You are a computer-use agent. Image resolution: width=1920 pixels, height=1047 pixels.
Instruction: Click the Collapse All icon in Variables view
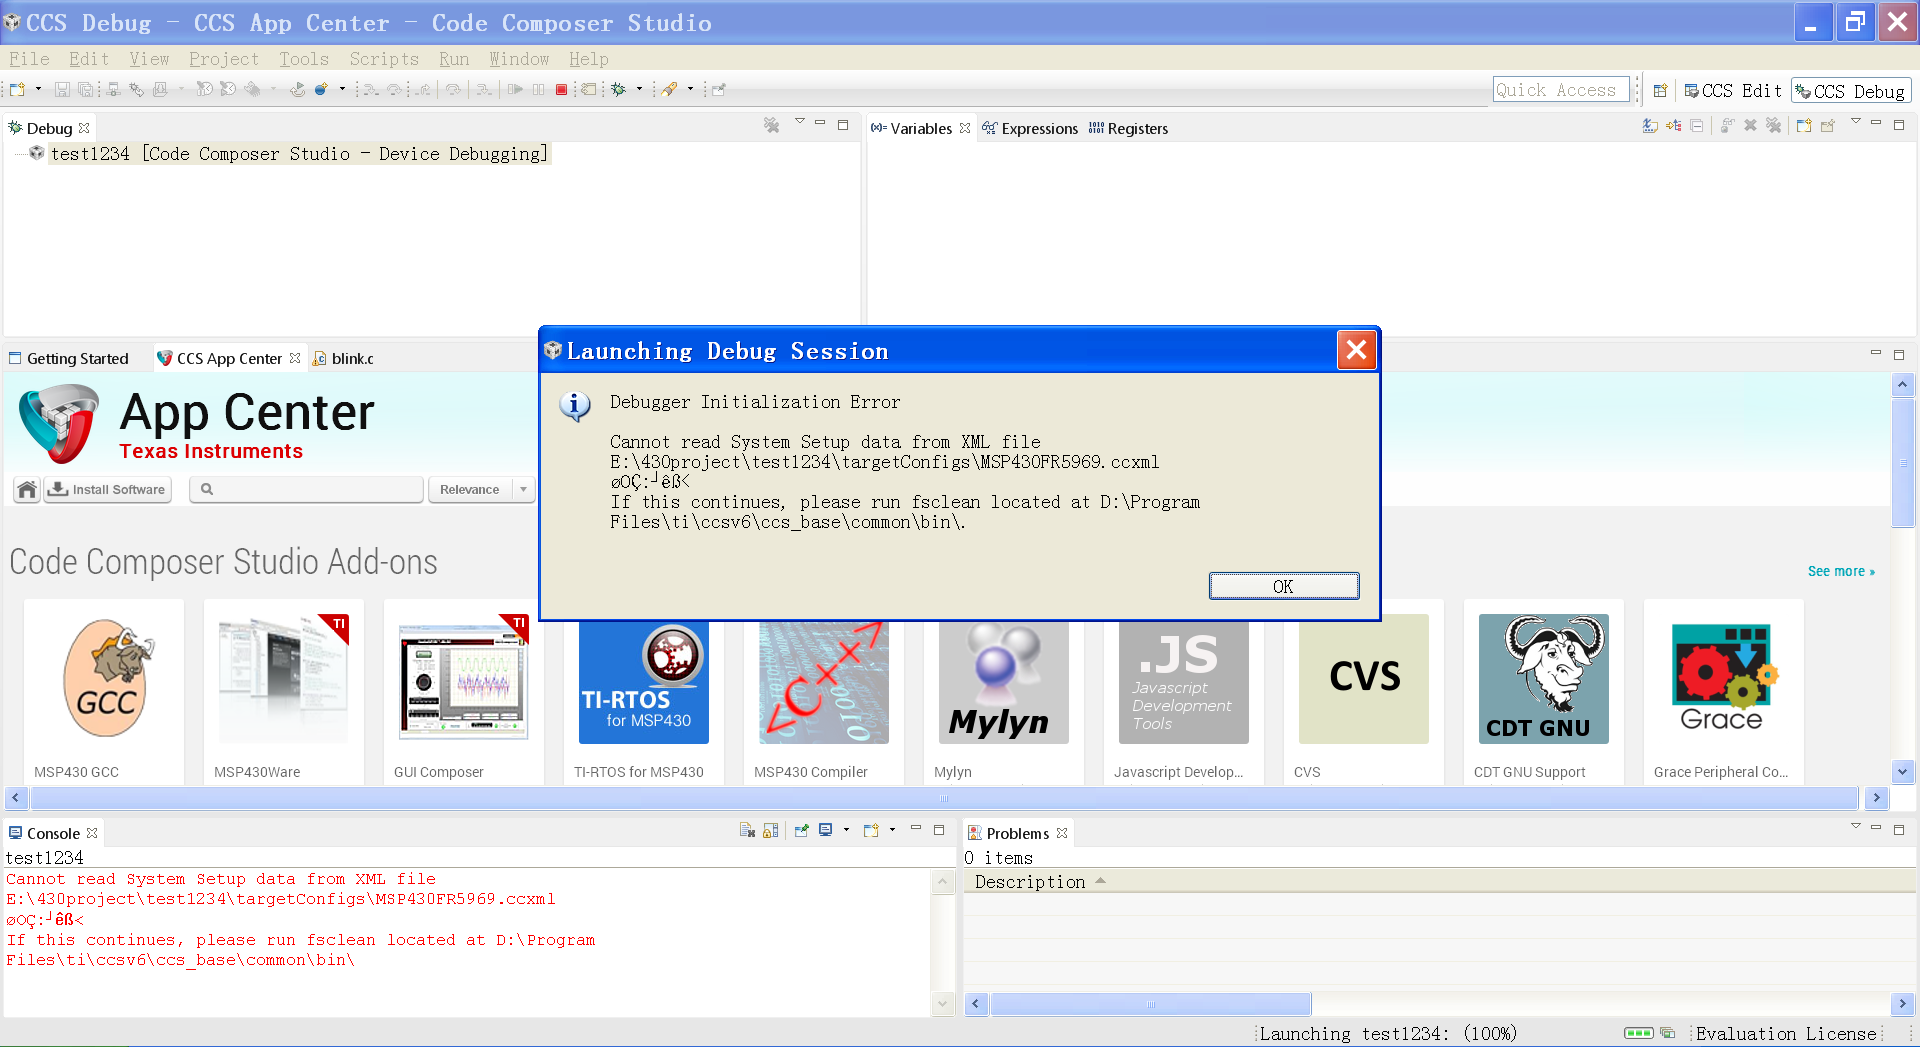pos(1697,125)
